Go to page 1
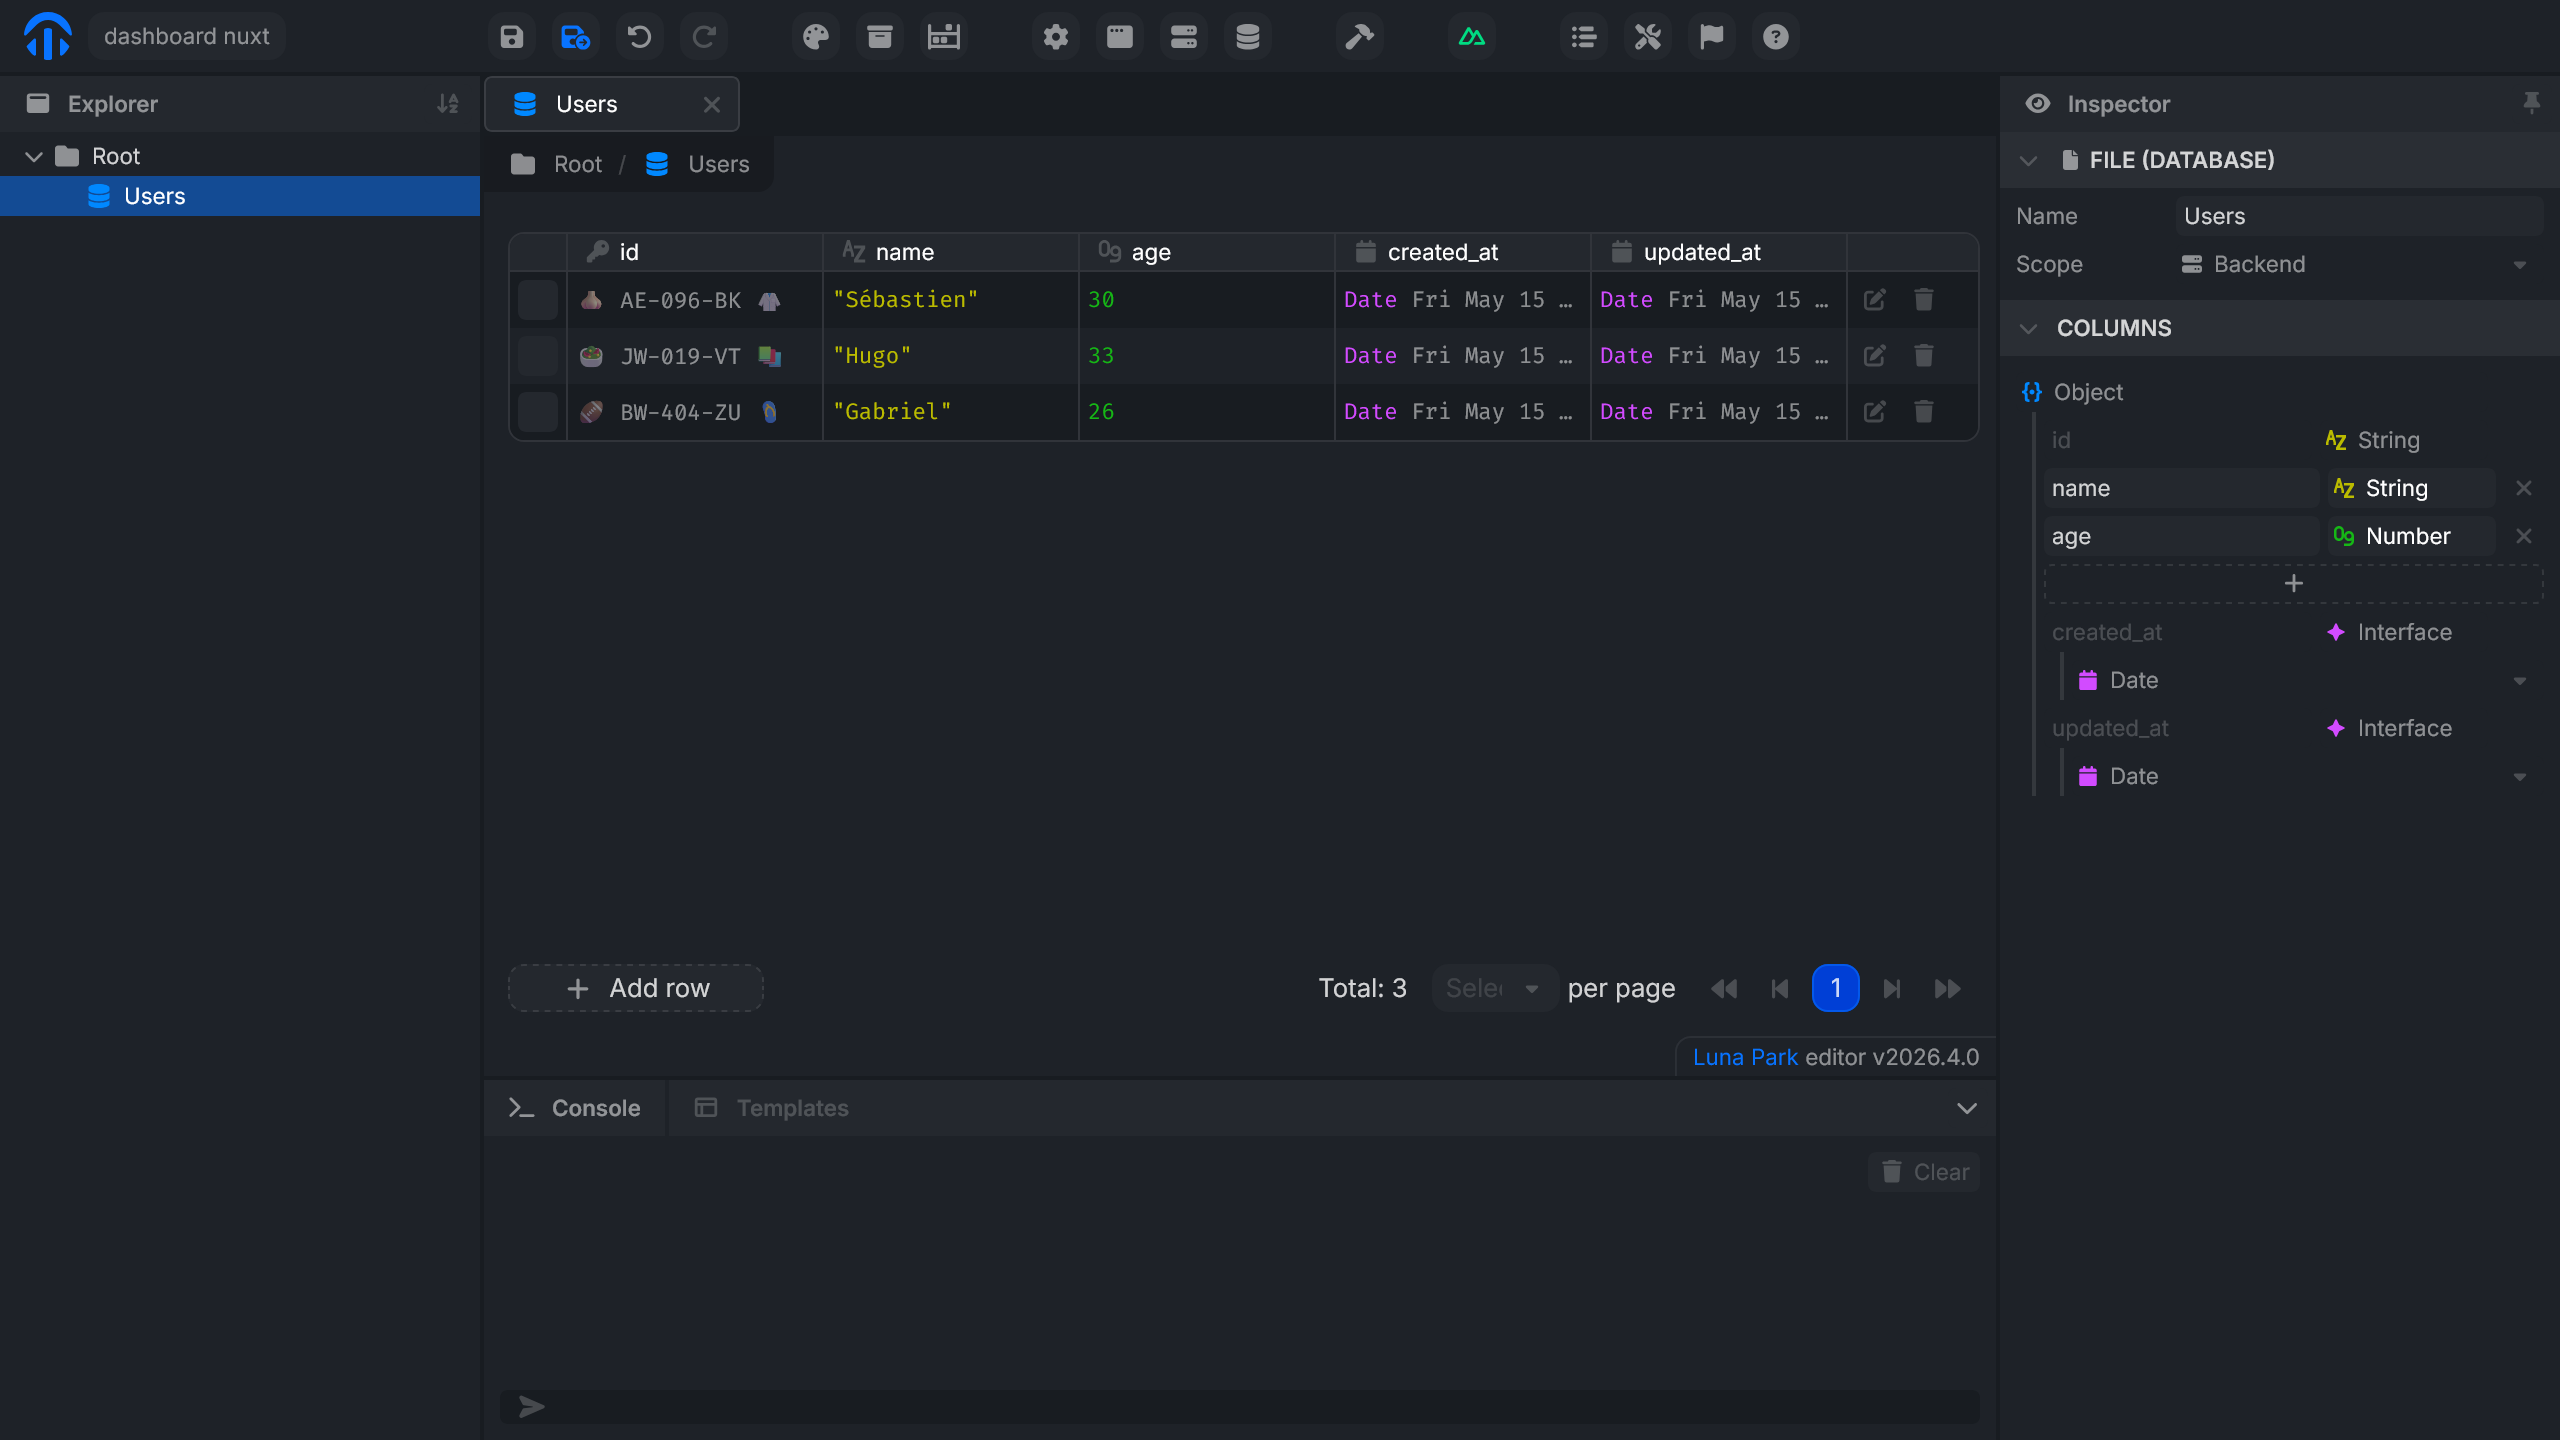 click(x=1836, y=988)
